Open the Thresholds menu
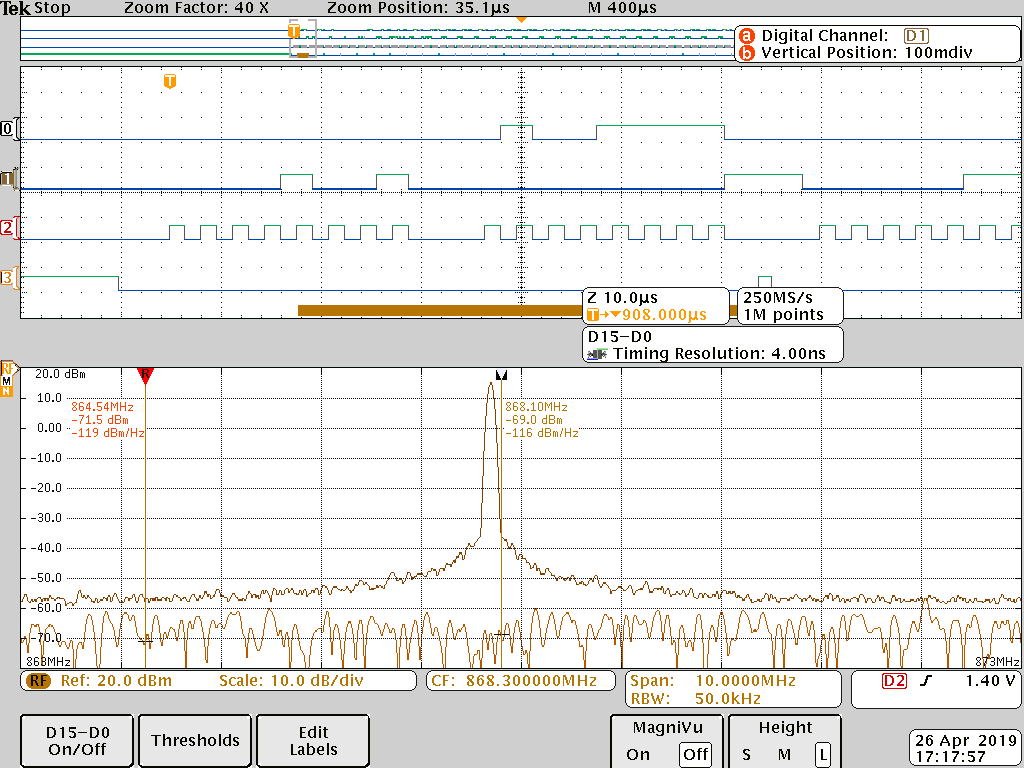1024x768 pixels. pos(195,740)
